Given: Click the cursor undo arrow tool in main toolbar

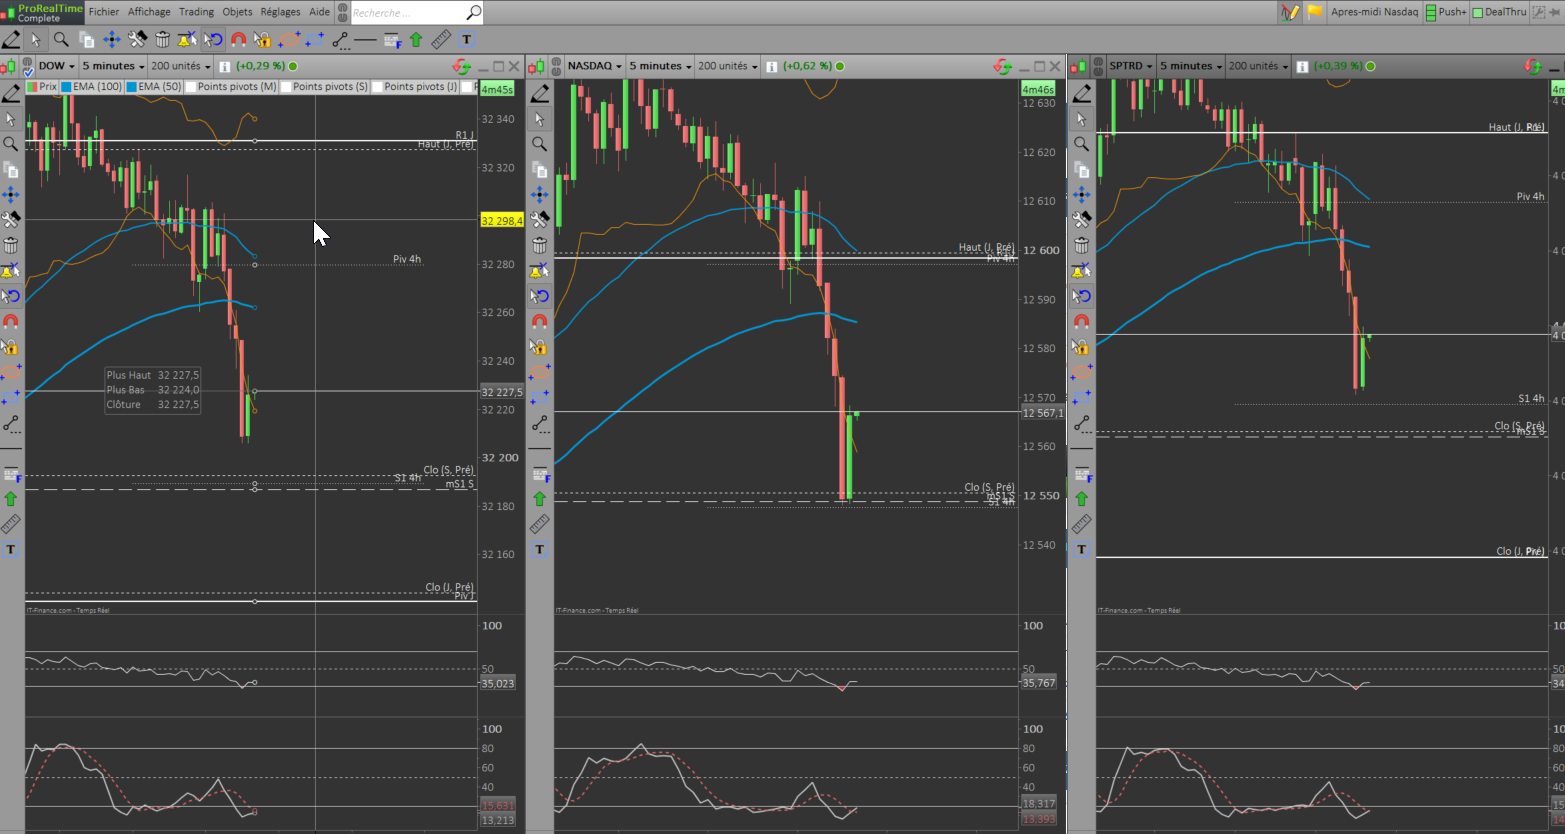Looking at the screenshot, I should click(x=213, y=40).
